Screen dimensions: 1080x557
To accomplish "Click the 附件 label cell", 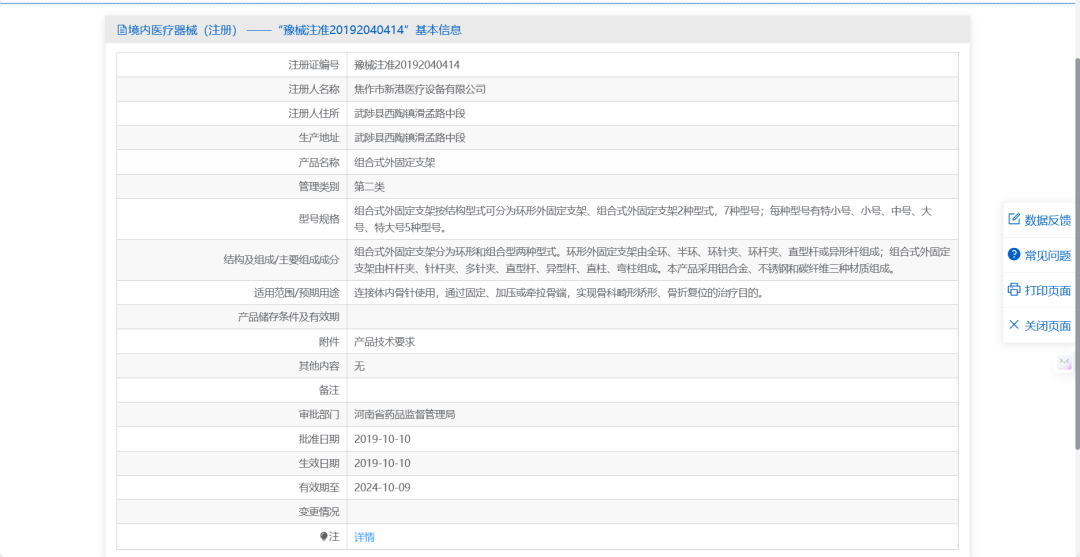I will coord(231,341).
